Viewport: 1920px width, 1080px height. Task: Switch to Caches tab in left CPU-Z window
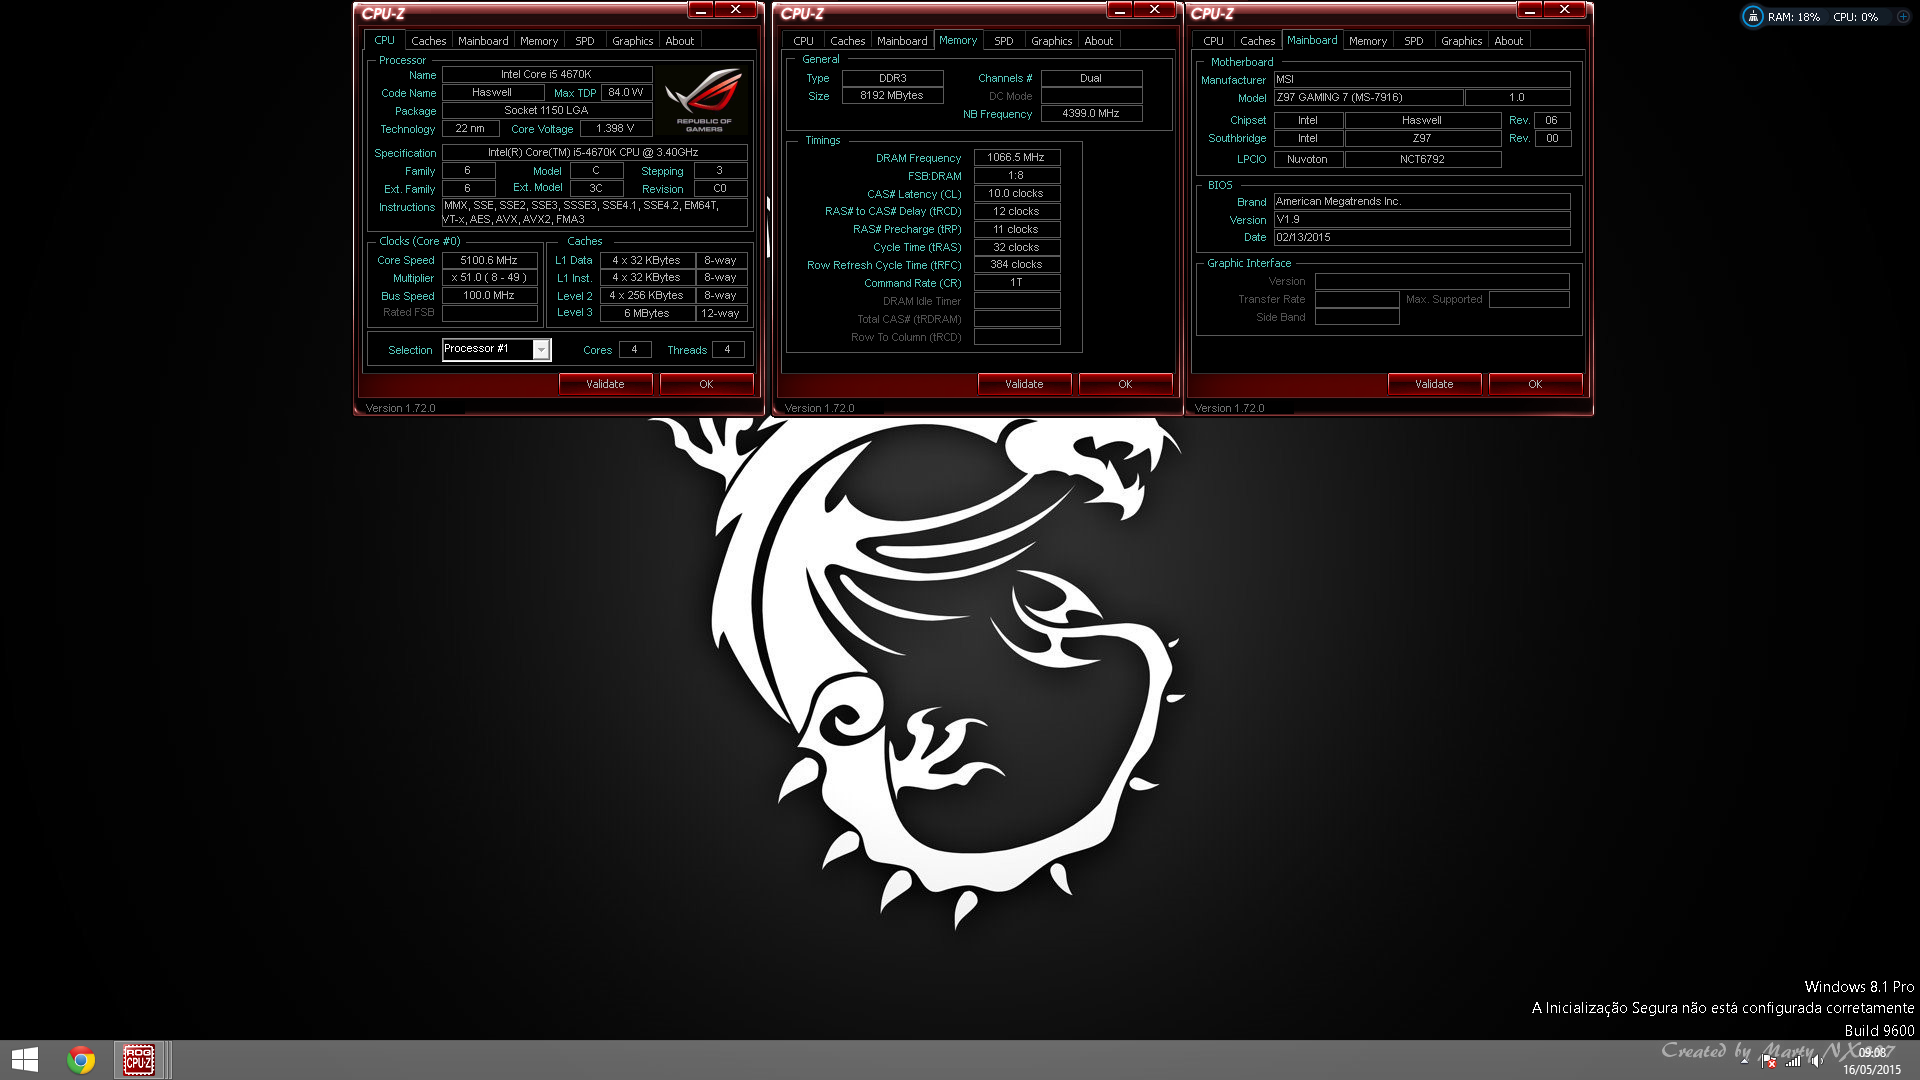[x=428, y=41]
